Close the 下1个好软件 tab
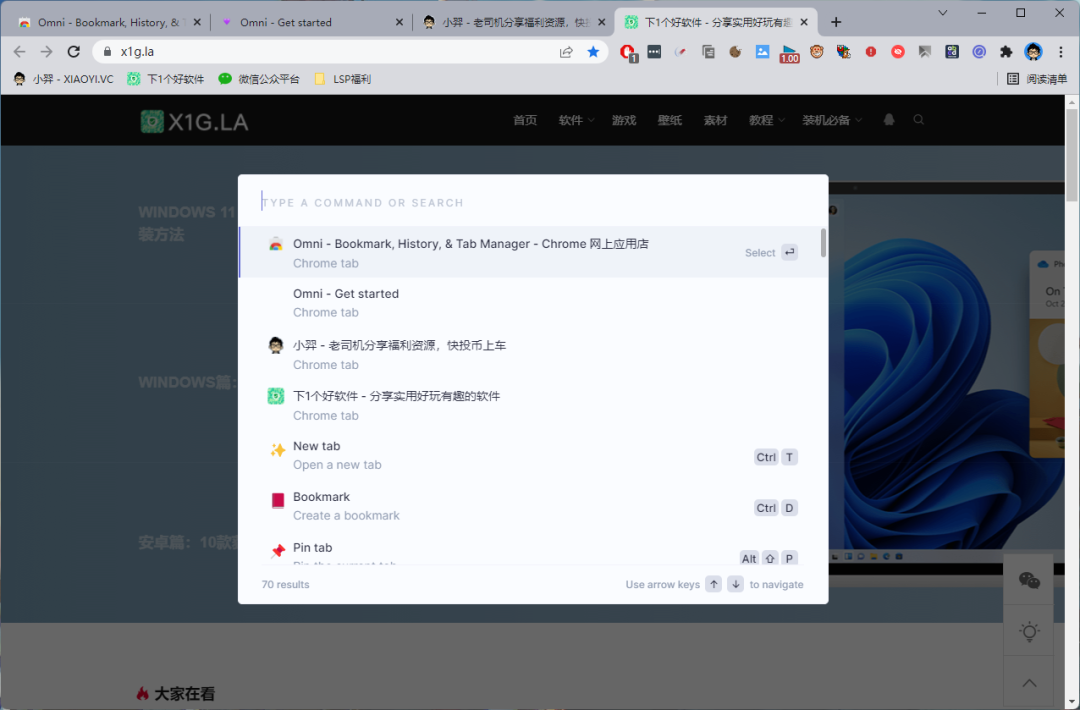The height and width of the screenshot is (710, 1080). pos(804,23)
